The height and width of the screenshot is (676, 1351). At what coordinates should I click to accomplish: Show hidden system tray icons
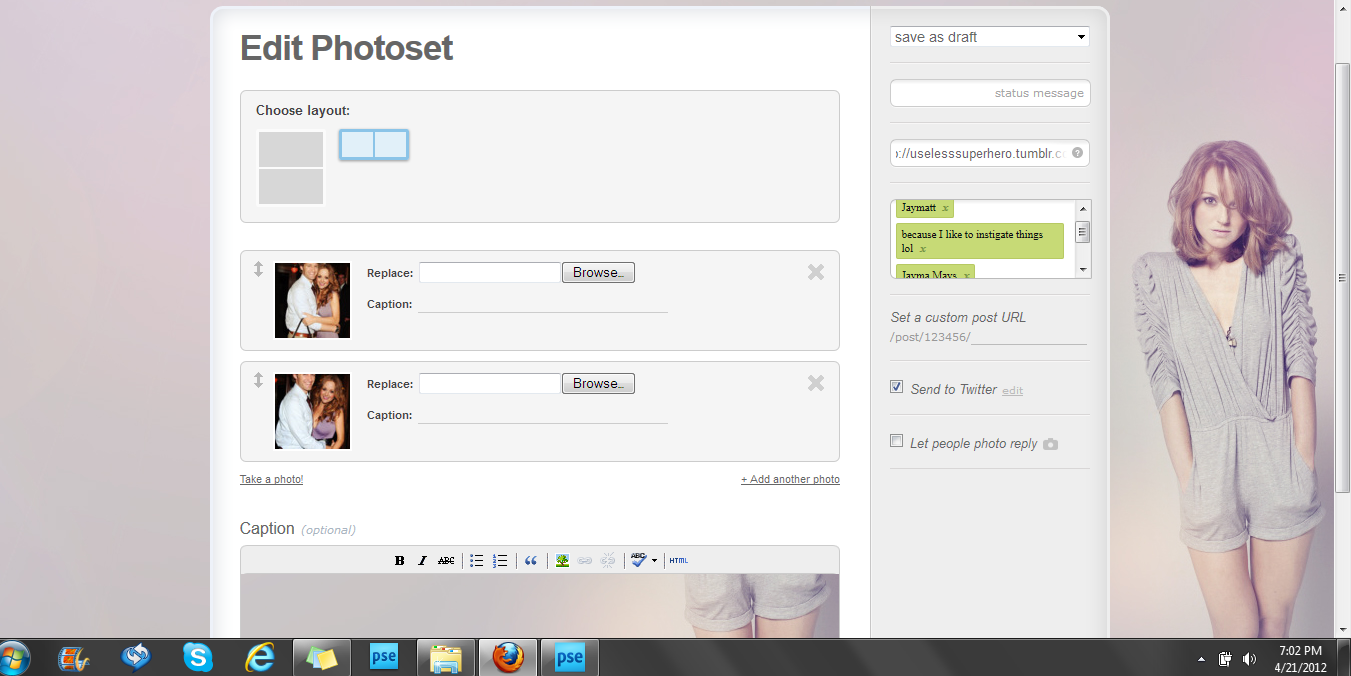1201,659
